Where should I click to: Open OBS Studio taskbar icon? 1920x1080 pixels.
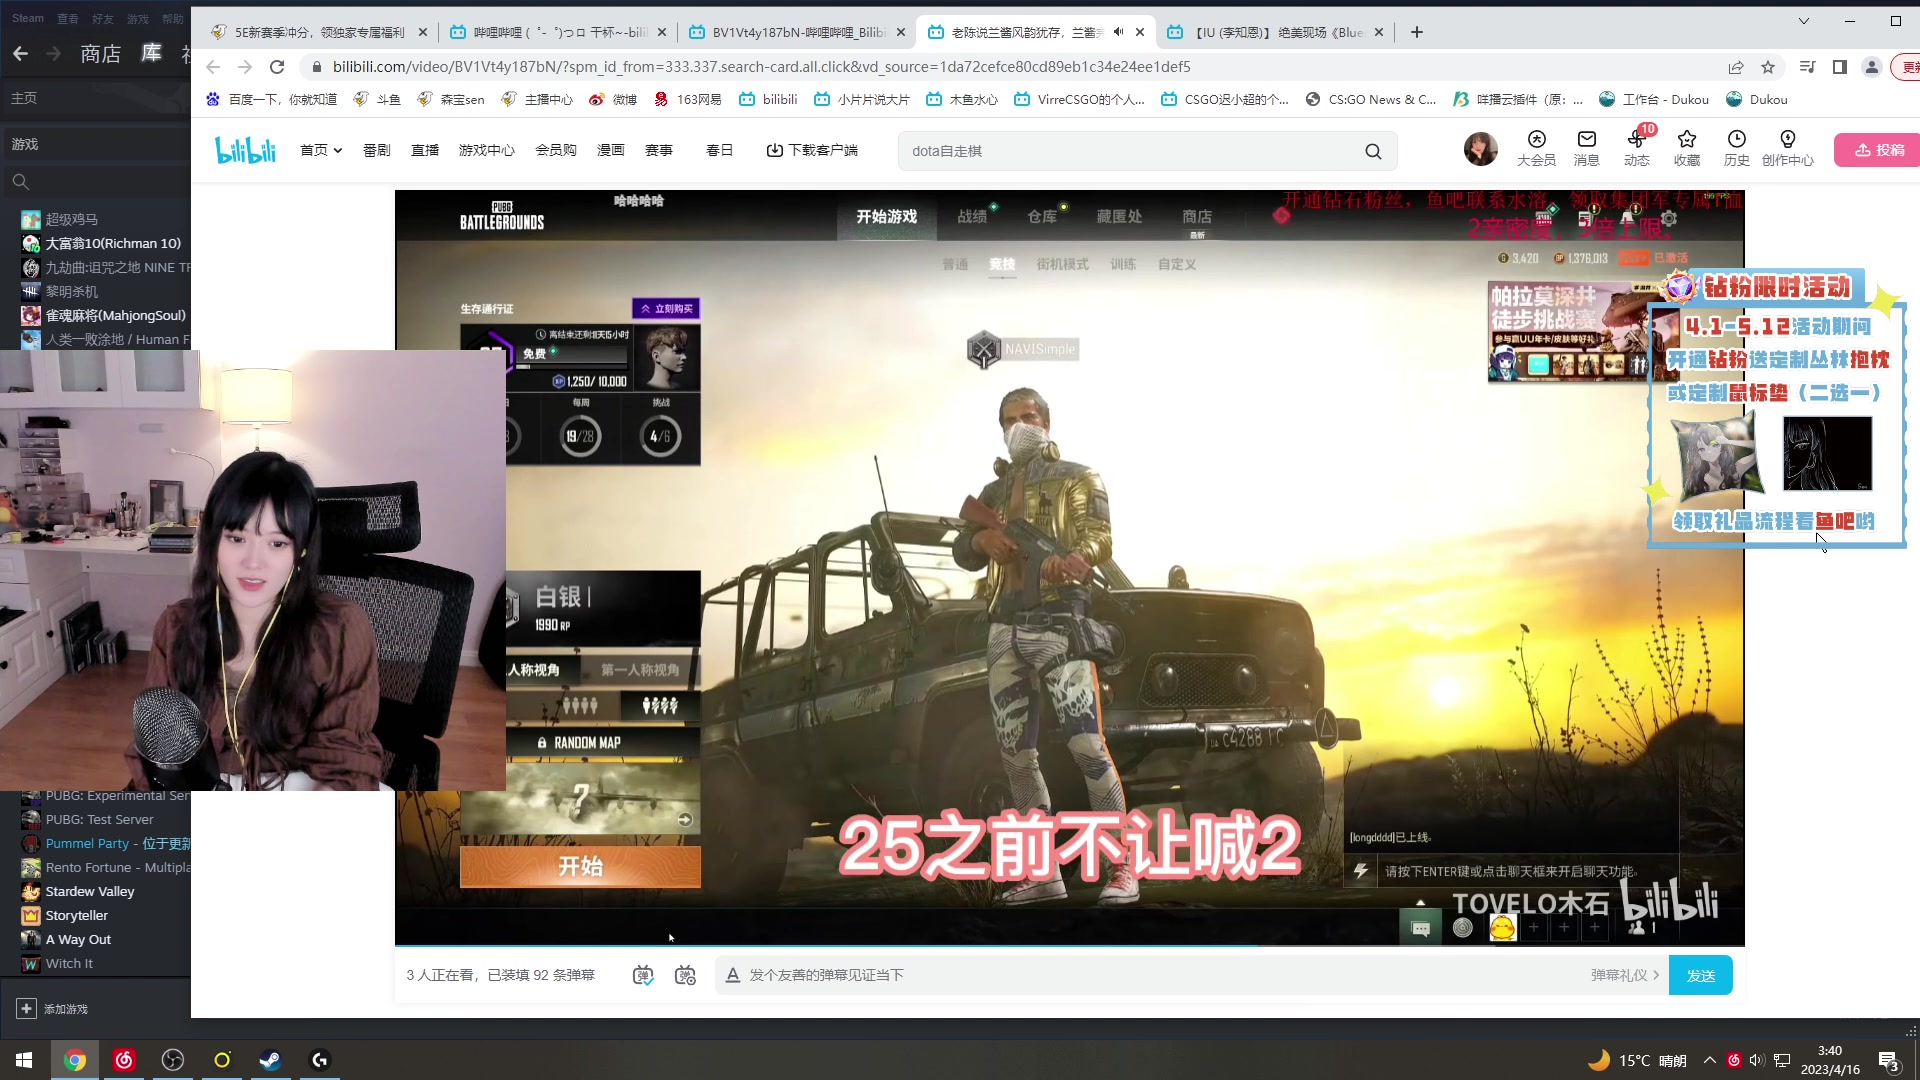coord(173,1060)
